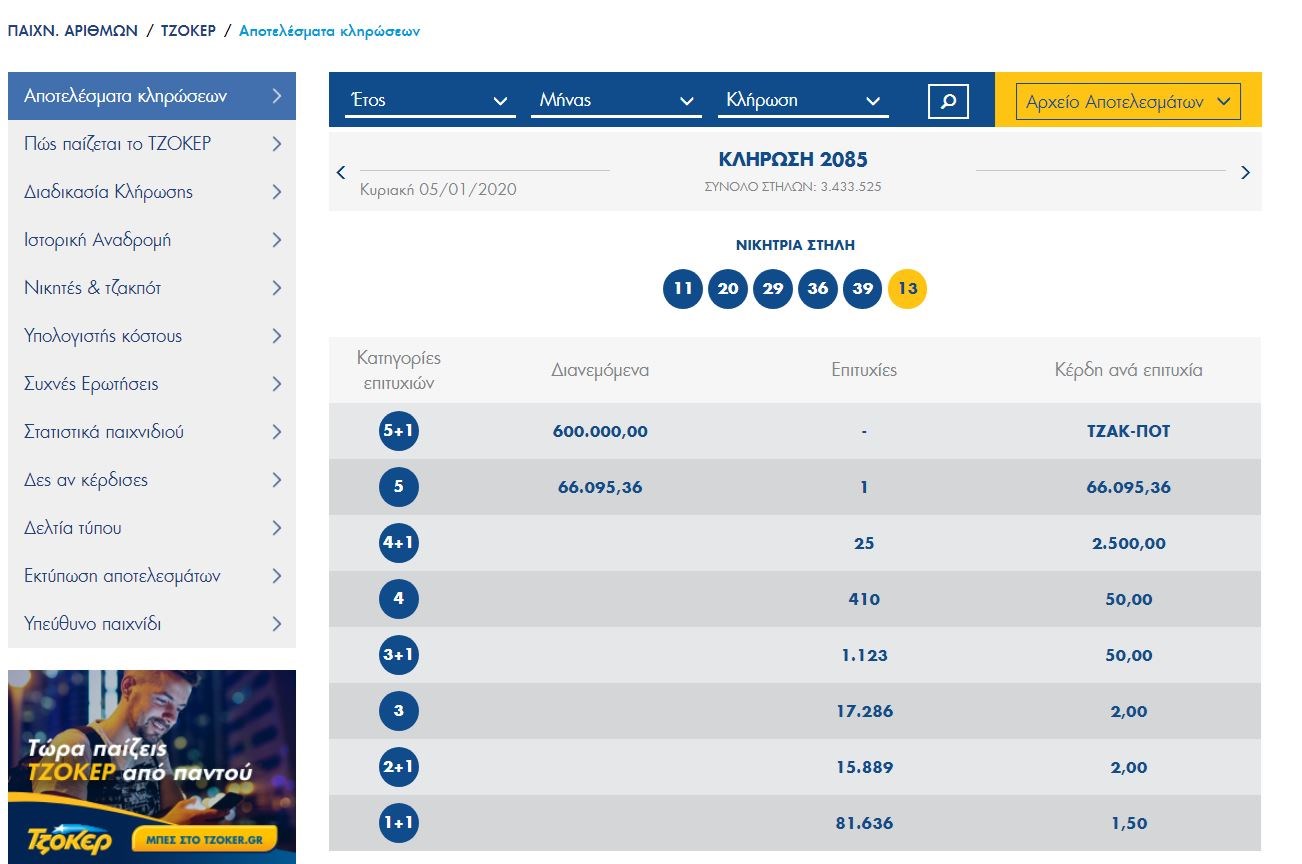Click Διανεμόμενα column header
The image size is (1302, 864).
coord(600,370)
